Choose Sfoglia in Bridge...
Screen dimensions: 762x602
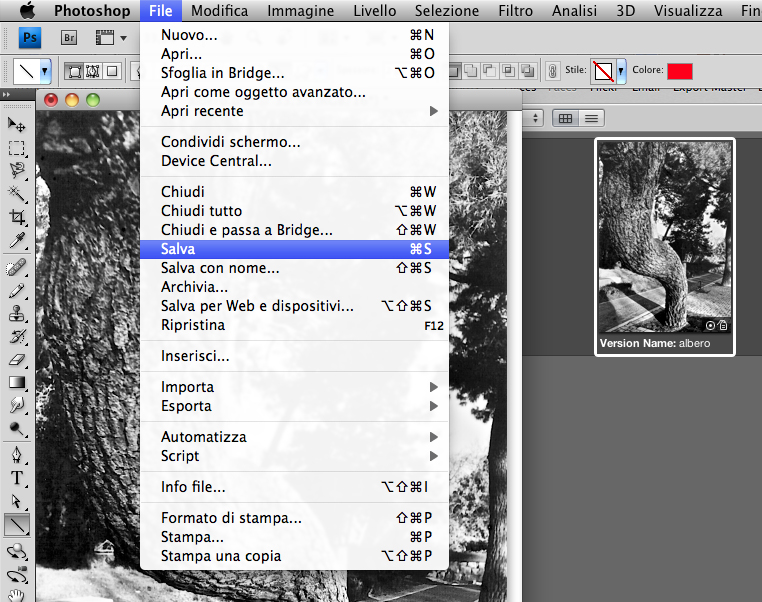point(294,73)
